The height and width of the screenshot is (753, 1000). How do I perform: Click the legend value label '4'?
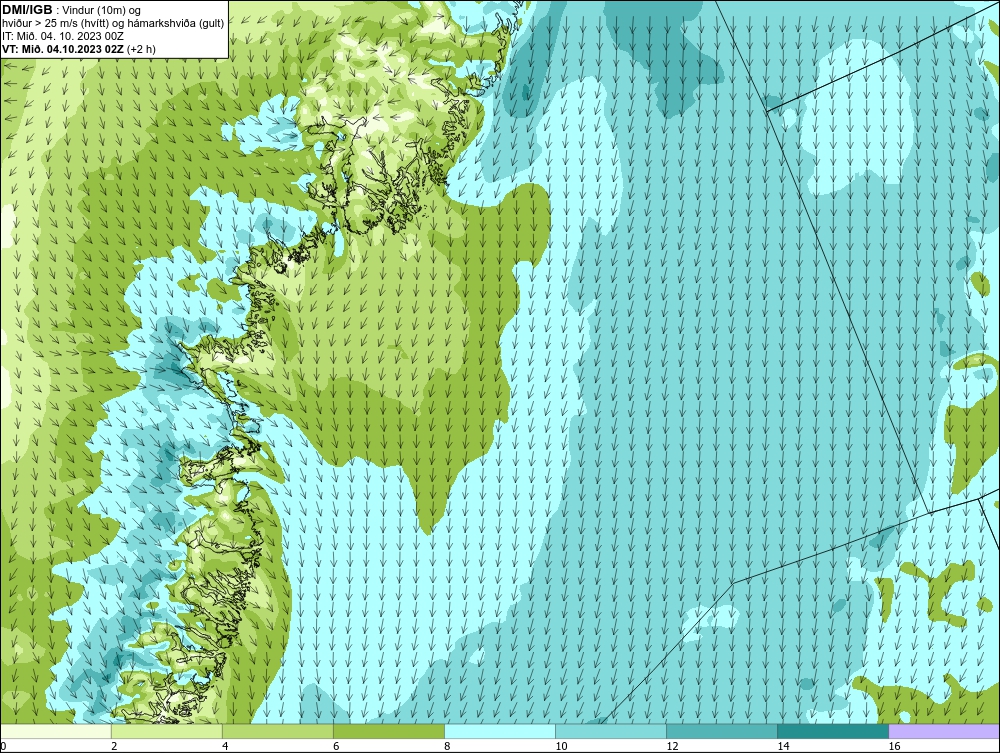point(225,746)
